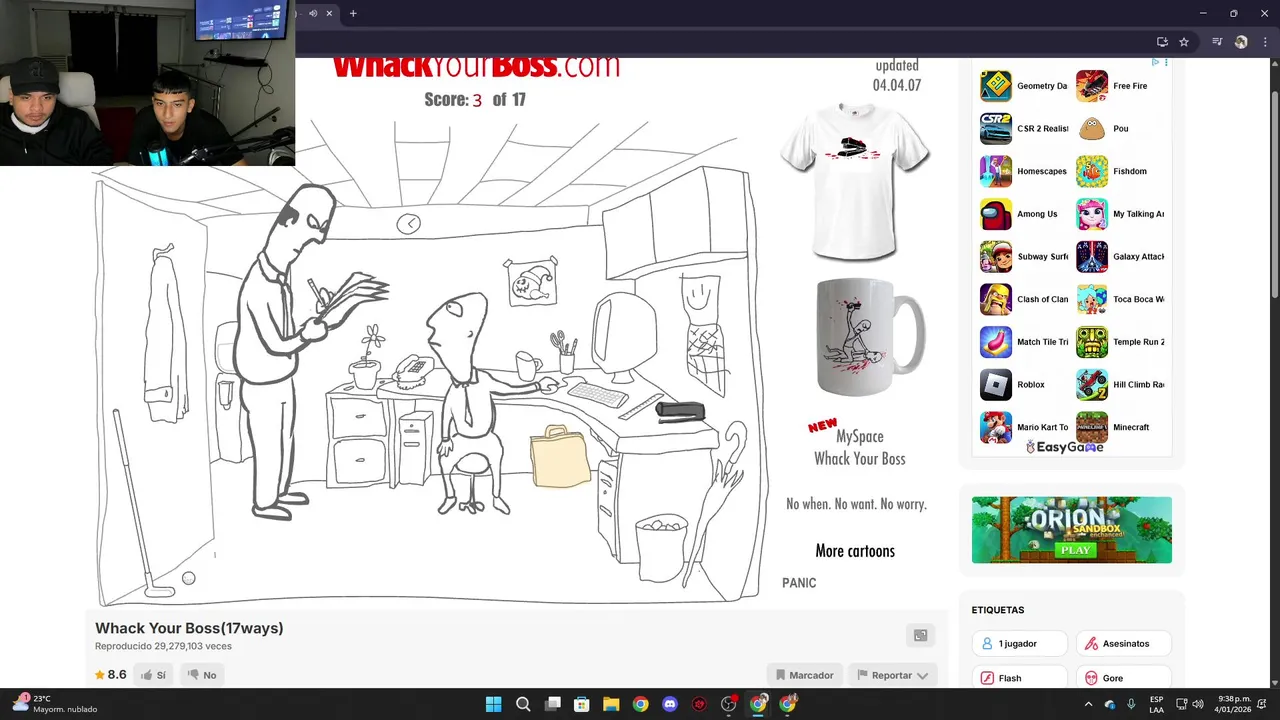Bookmark this page with the star icon
Screen dimensions: 1280x720
point(1184,42)
